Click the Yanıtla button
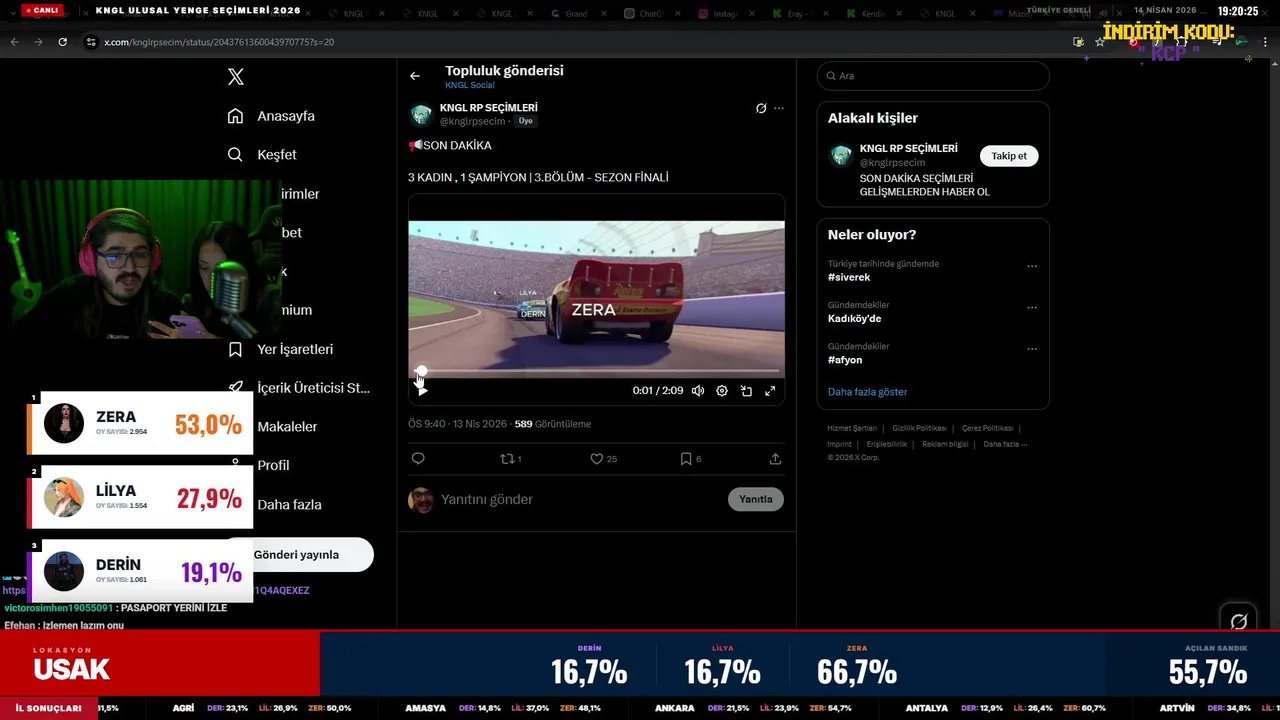 [x=756, y=499]
